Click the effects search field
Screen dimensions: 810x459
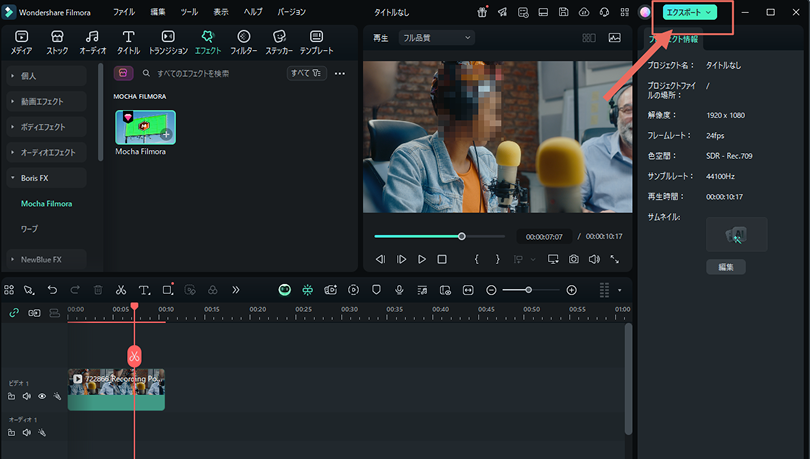pyautogui.click(x=209, y=73)
